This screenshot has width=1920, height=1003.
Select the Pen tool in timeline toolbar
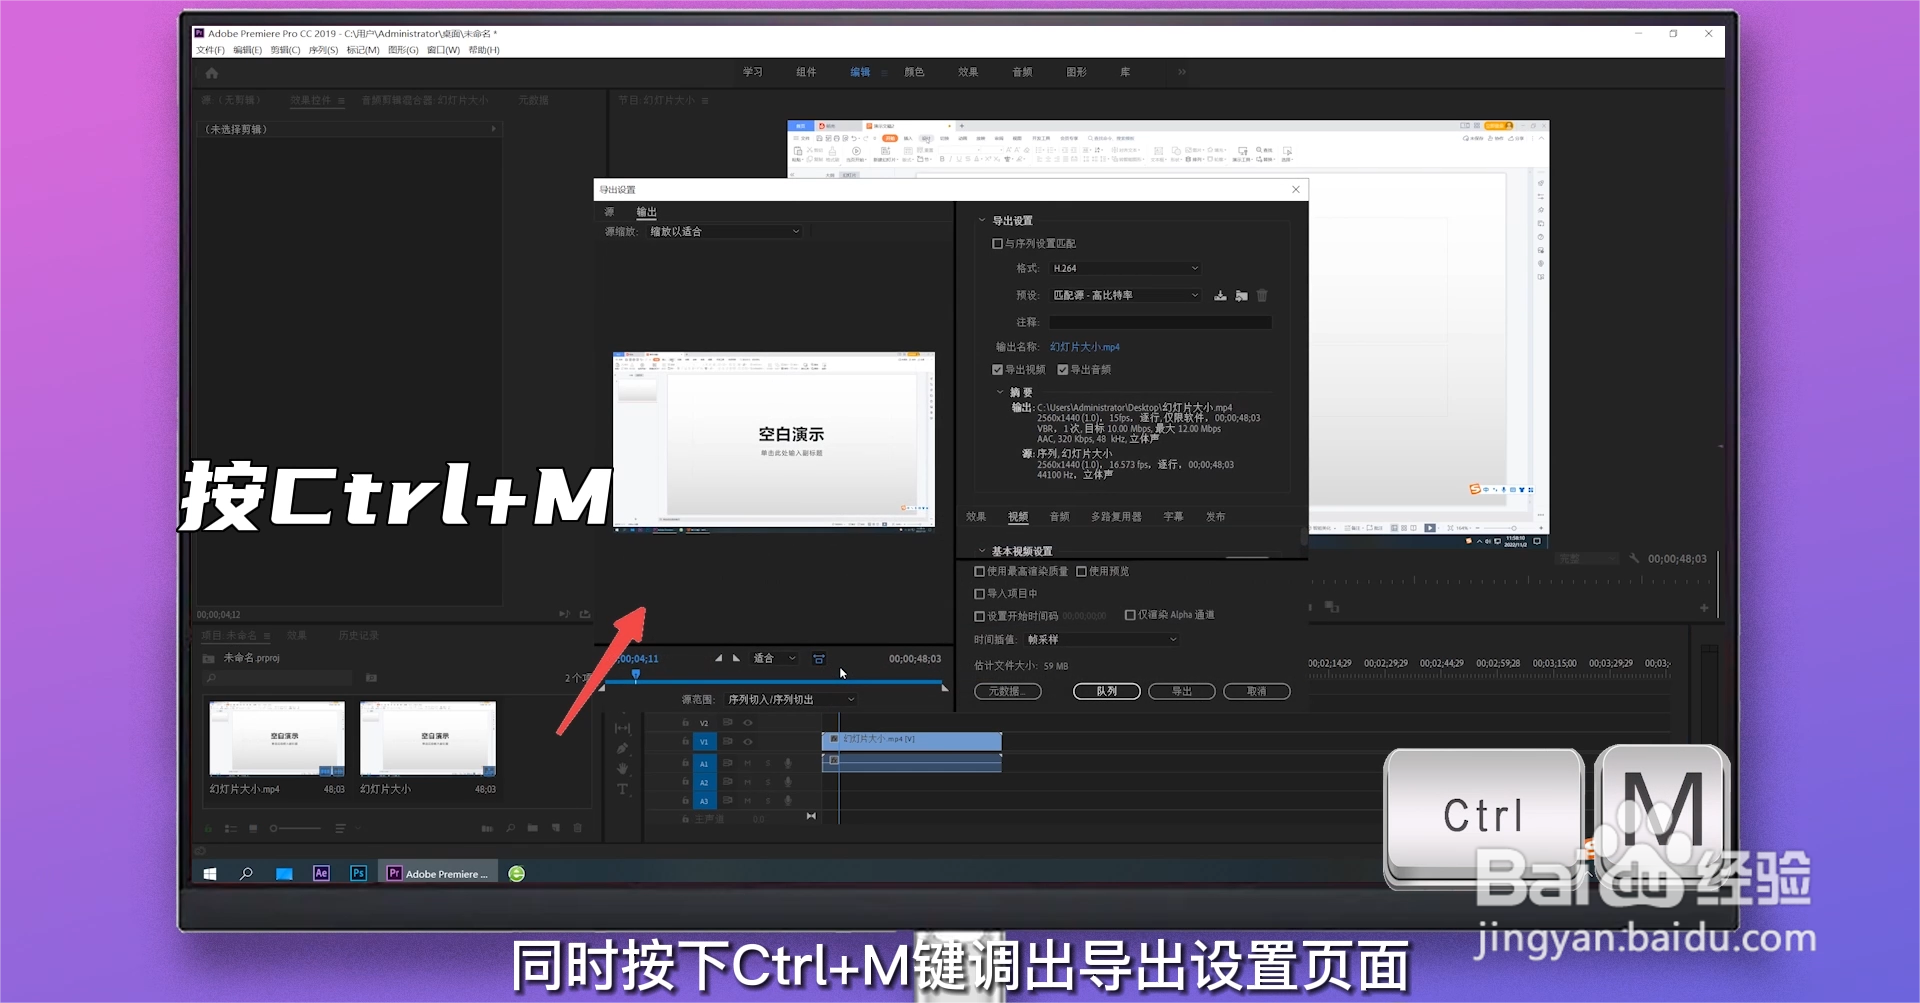coord(622,748)
